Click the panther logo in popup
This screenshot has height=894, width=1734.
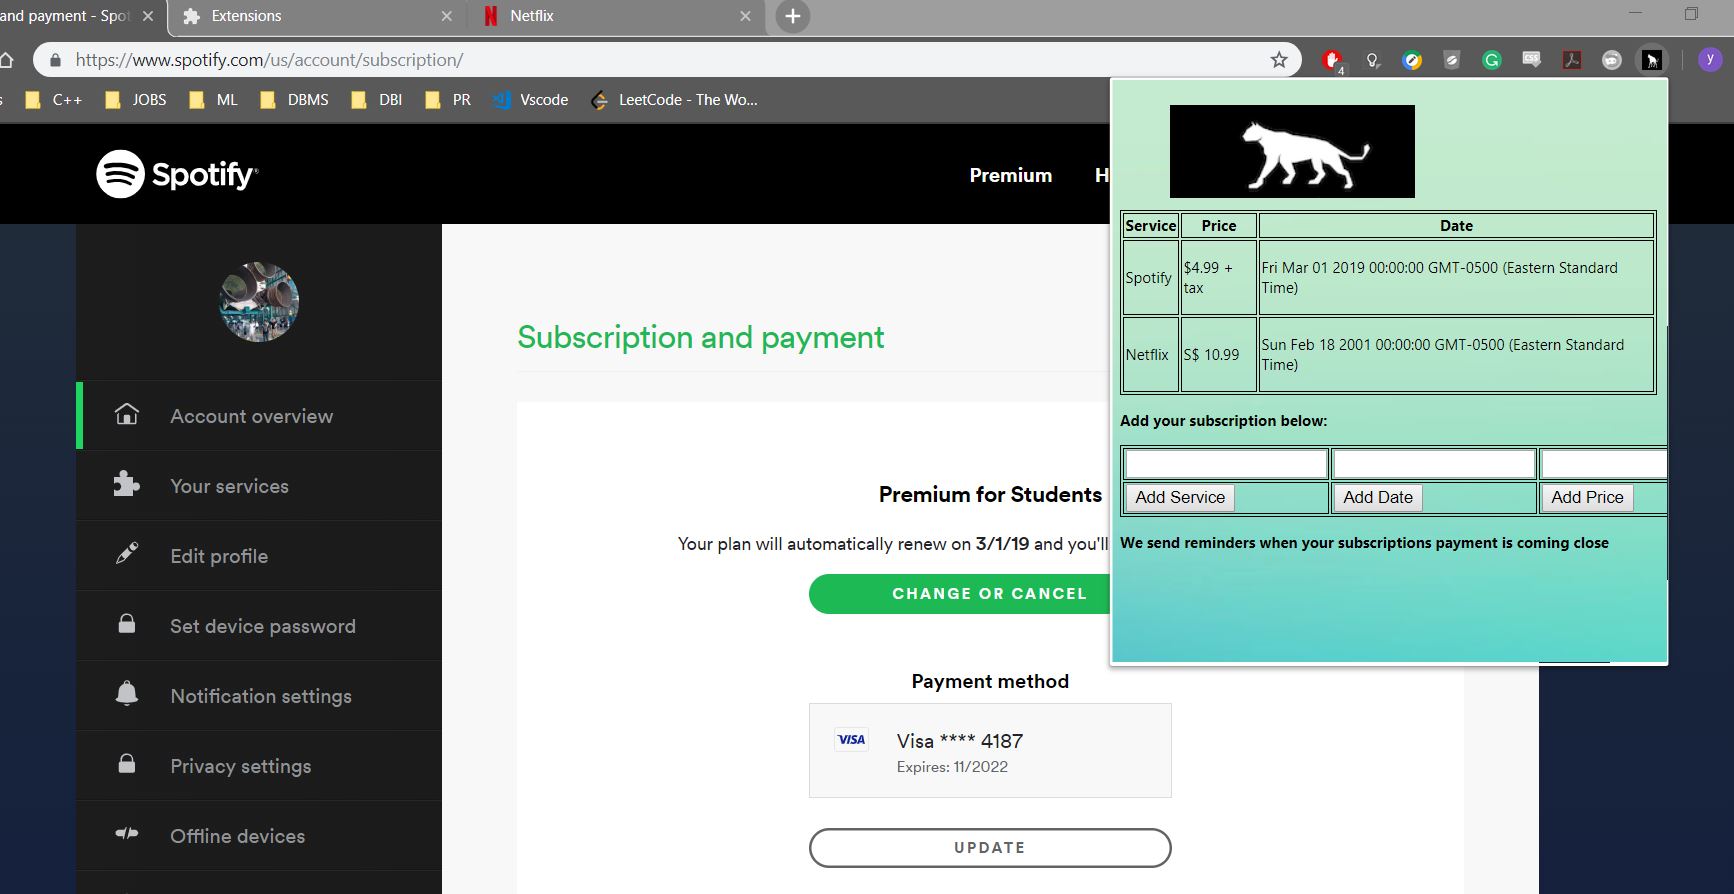tap(1292, 151)
